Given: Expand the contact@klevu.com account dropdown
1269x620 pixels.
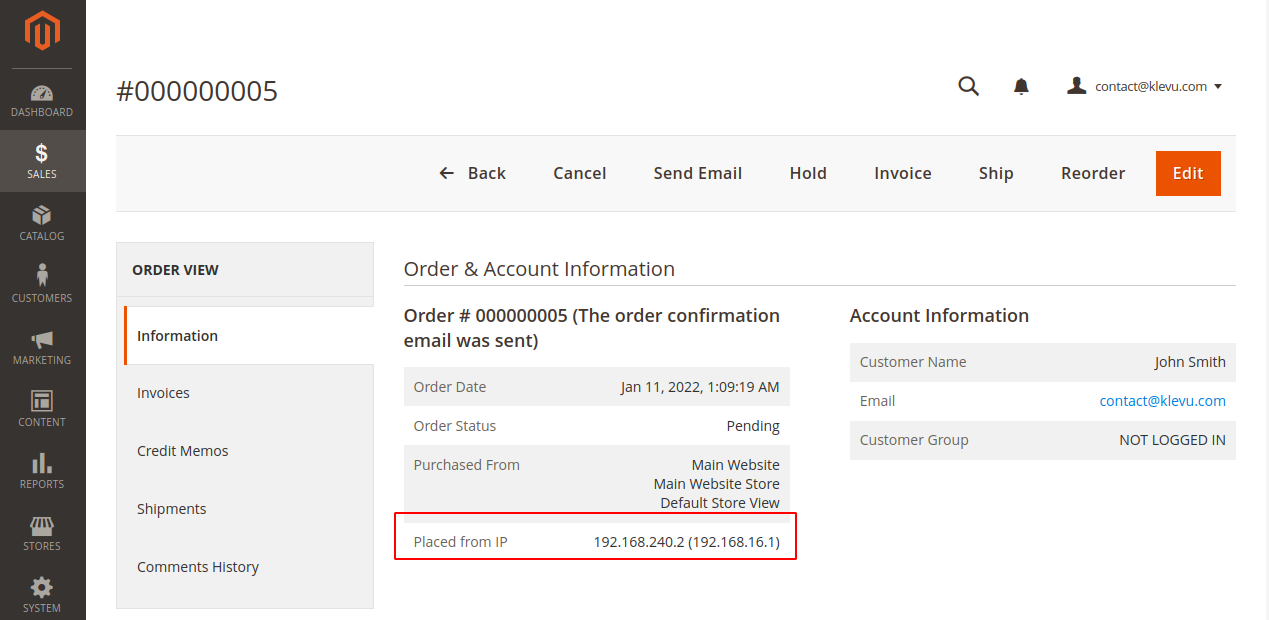Looking at the screenshot, I should (1145, 87).
